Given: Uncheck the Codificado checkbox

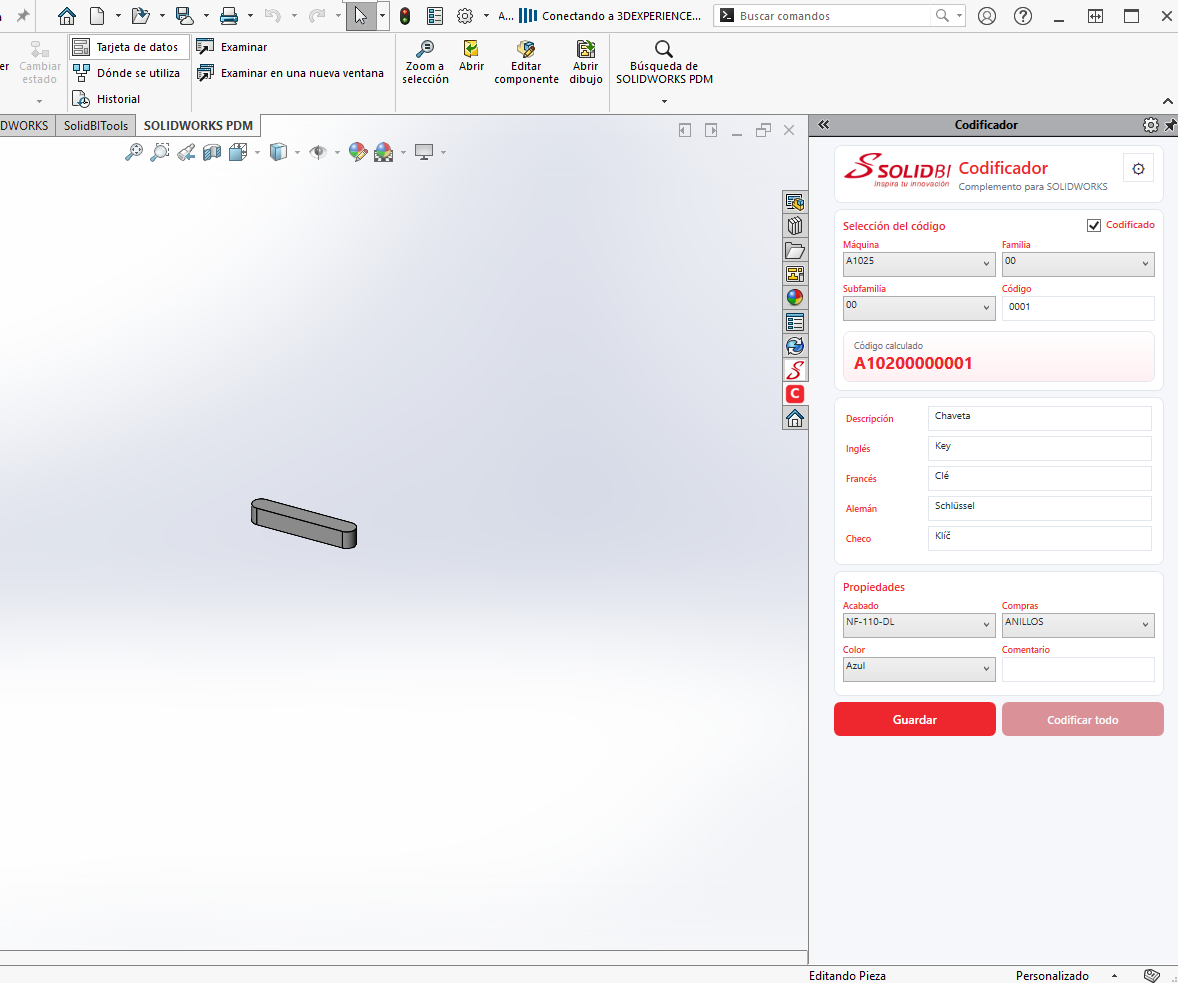Looking at the screenshot, I should click(1094, 225).
